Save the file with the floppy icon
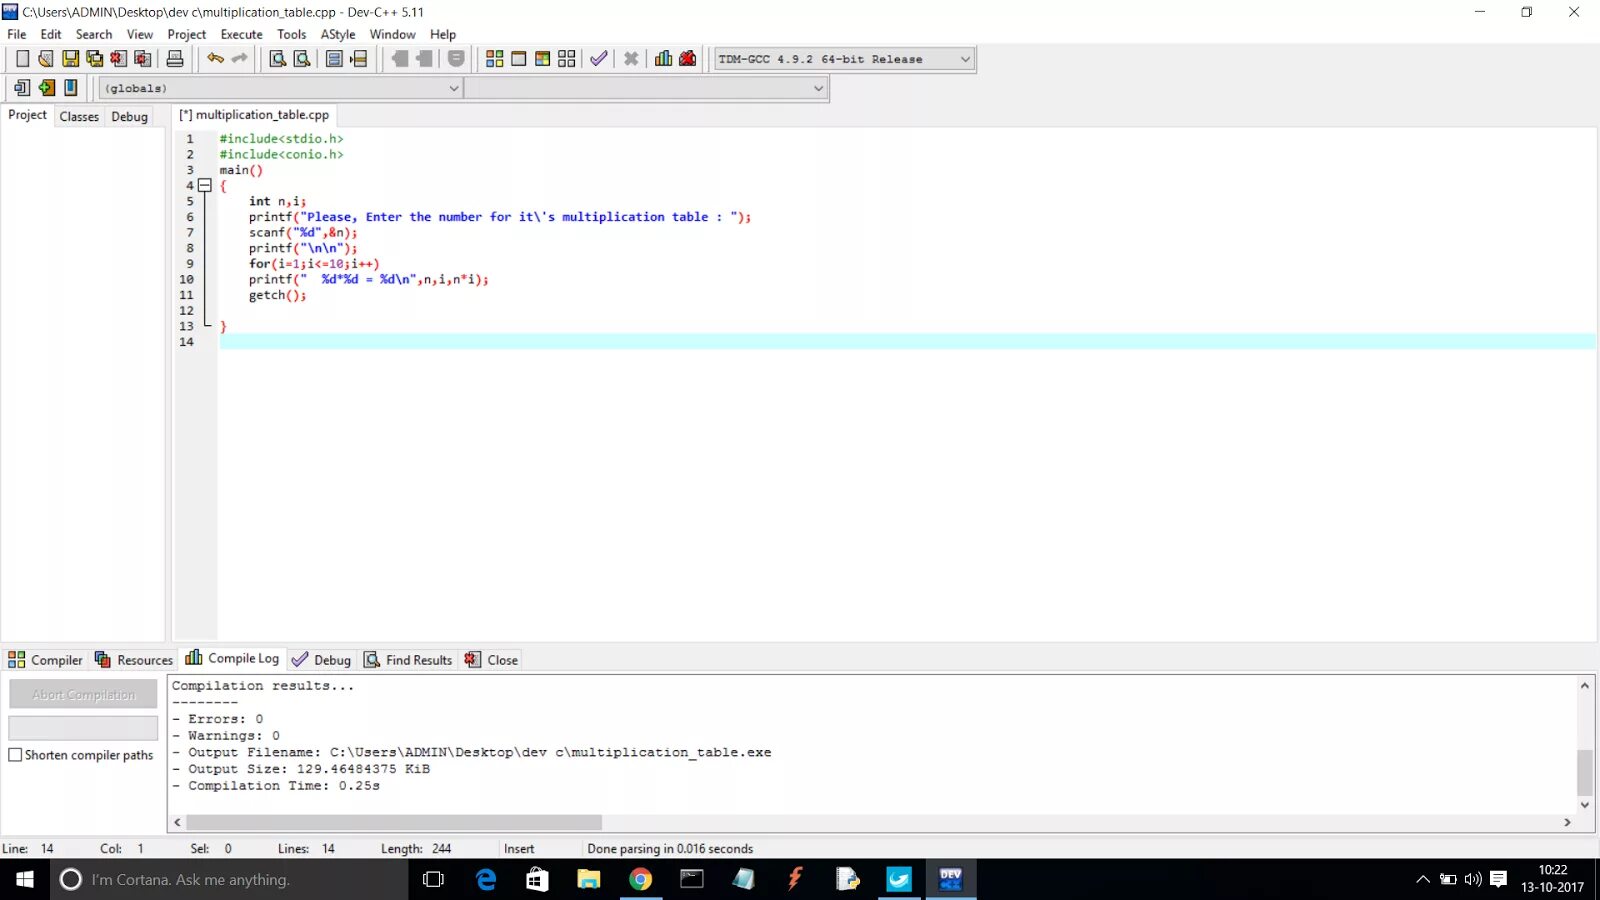The image size is (1600, 900). (x=70, y=59)
